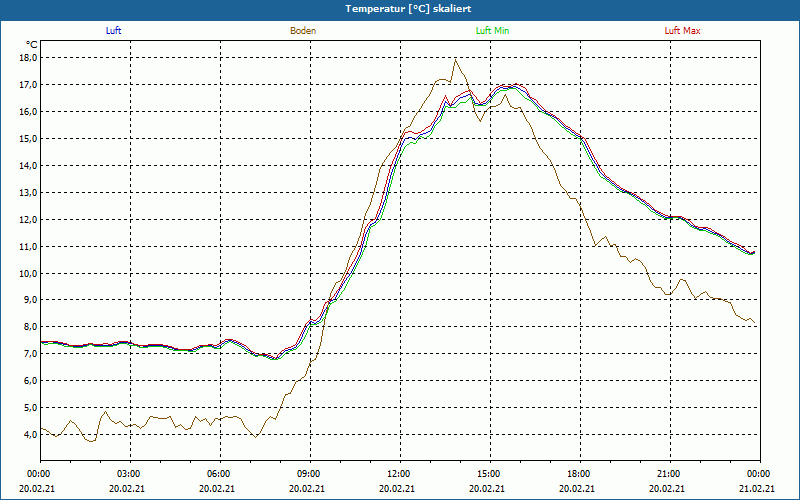
Task: Click the 06:00 time label
Action: (x=217, y=474)
